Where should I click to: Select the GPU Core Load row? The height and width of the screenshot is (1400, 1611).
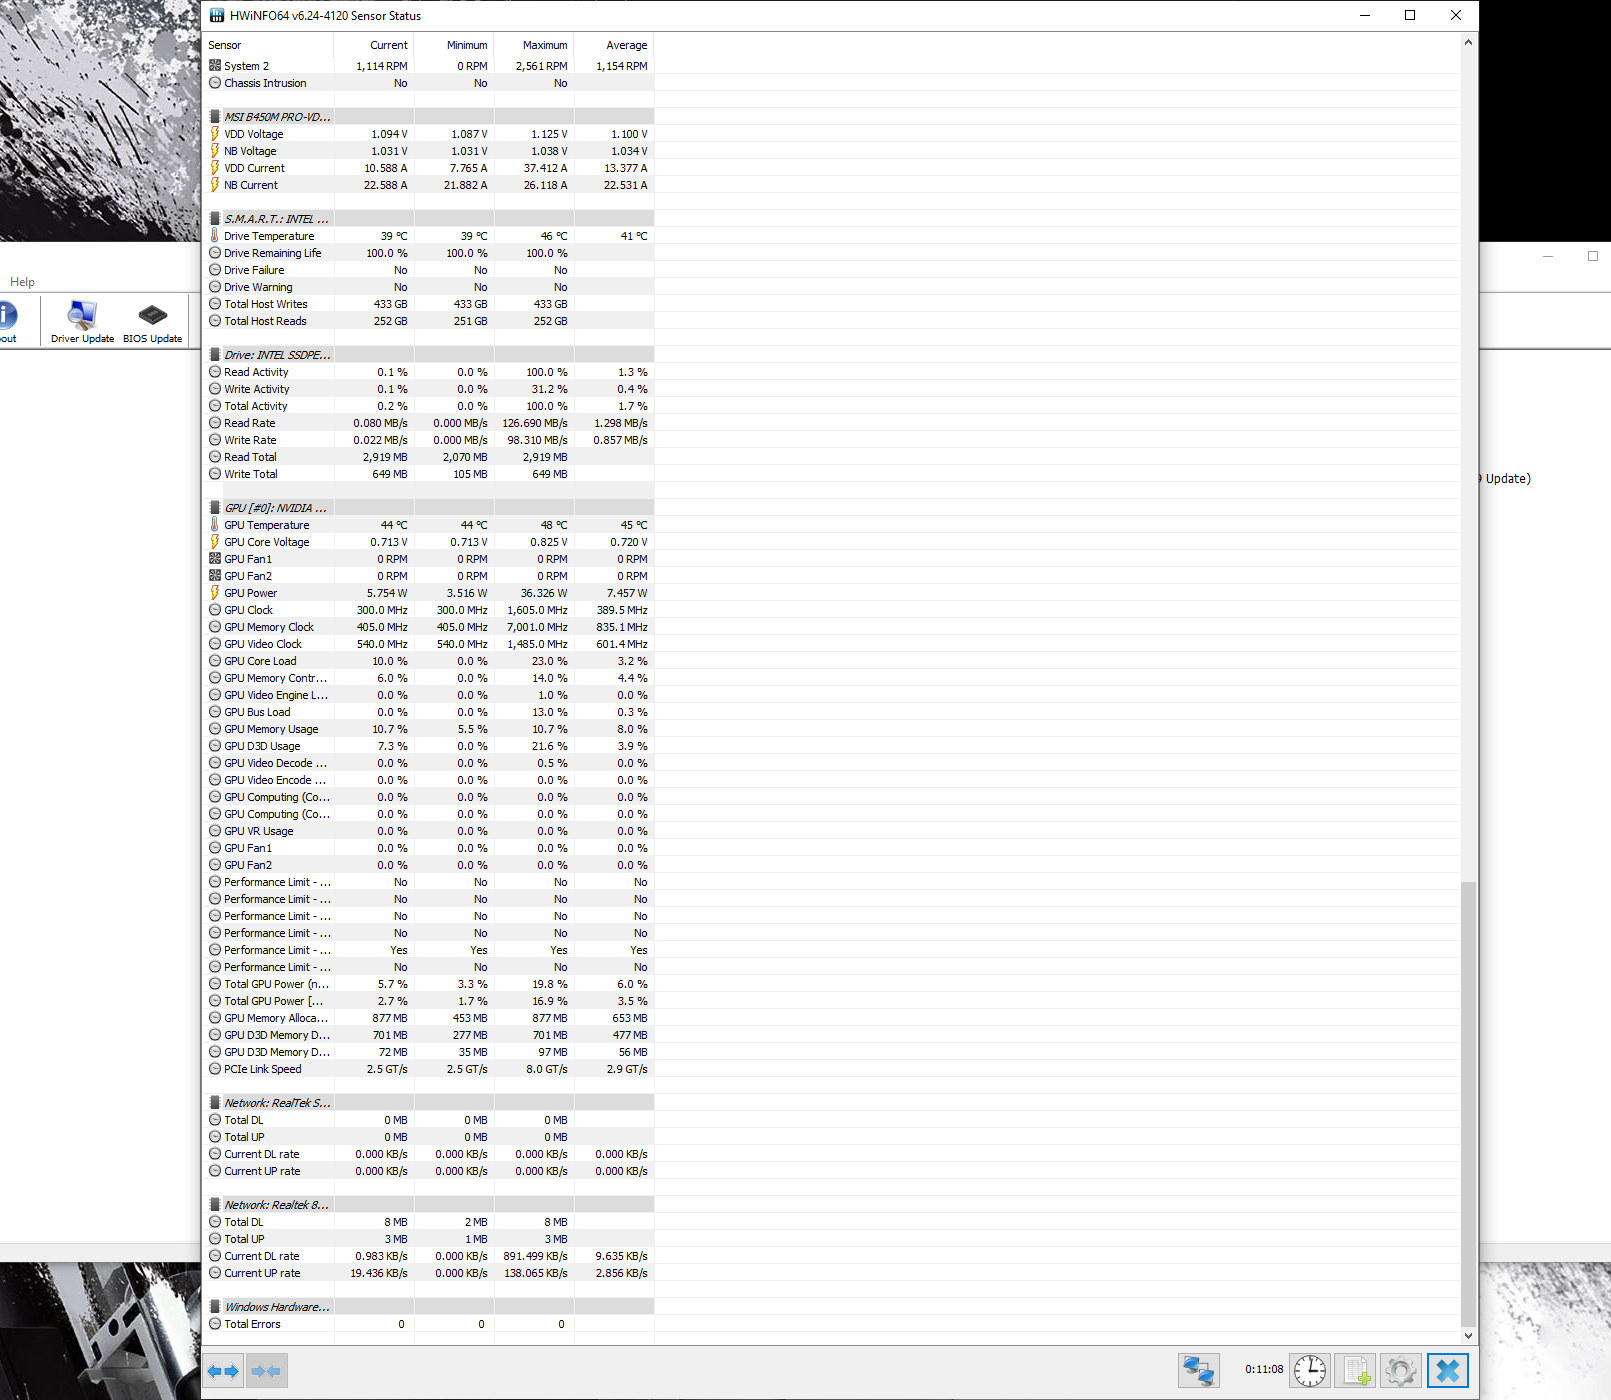pos(430,661)
